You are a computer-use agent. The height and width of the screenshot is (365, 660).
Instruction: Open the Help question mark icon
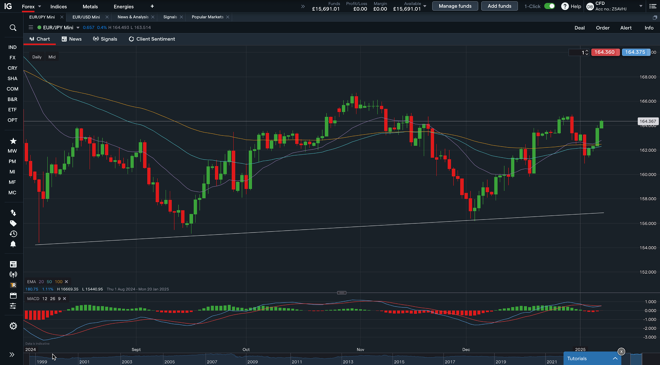(565, 6)
